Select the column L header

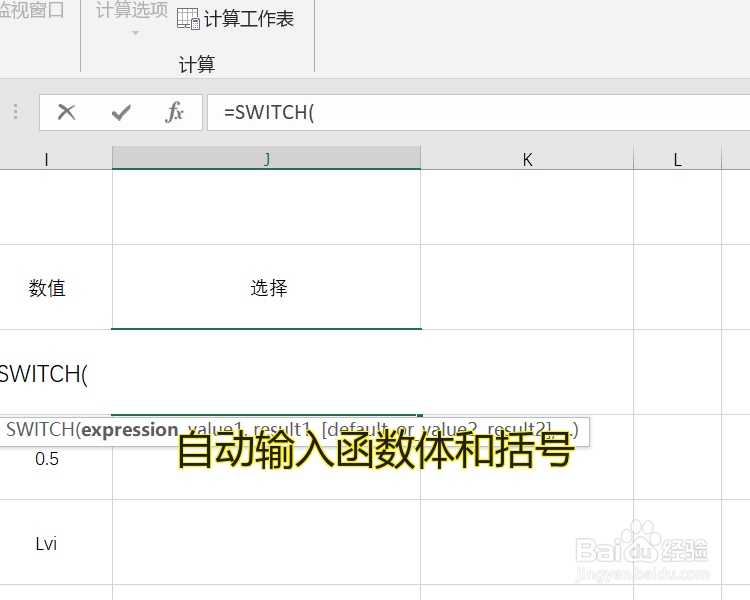[677, 159]
